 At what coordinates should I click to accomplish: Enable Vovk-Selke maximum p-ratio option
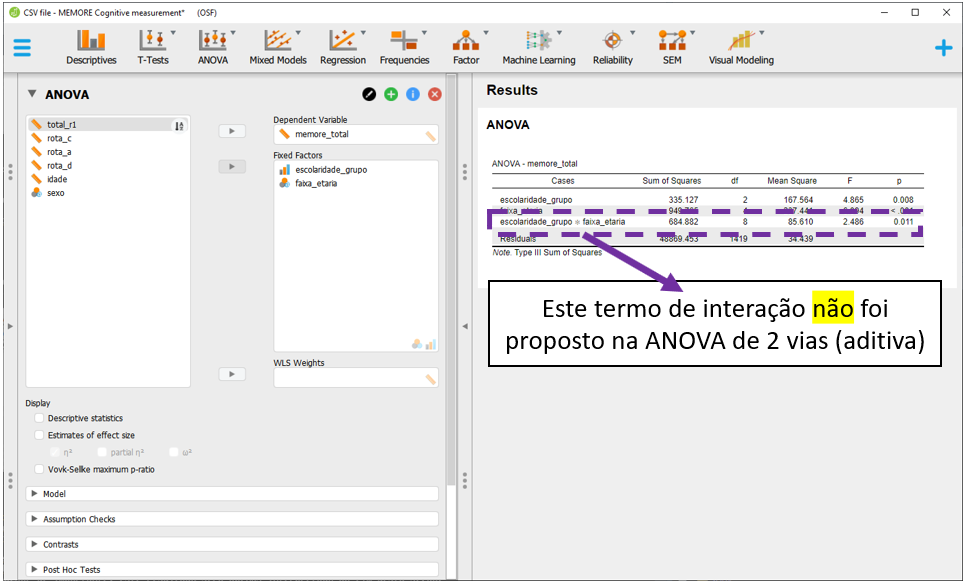[39, 469]
